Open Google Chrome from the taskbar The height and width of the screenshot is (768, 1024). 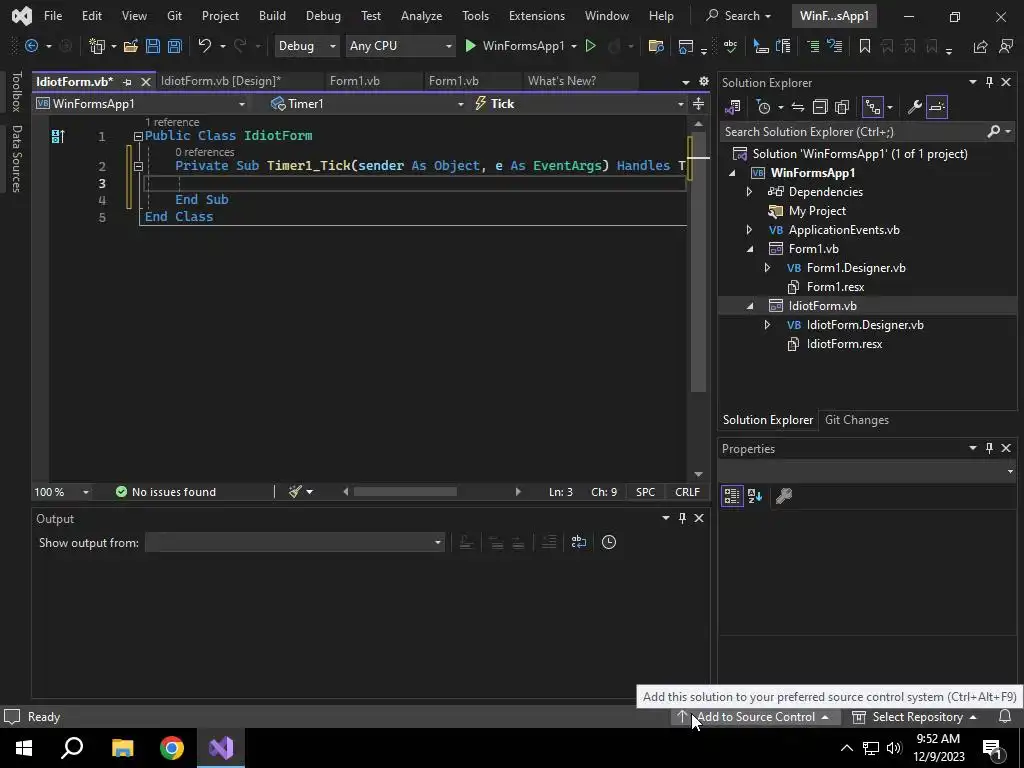click(x=172, y=748)
